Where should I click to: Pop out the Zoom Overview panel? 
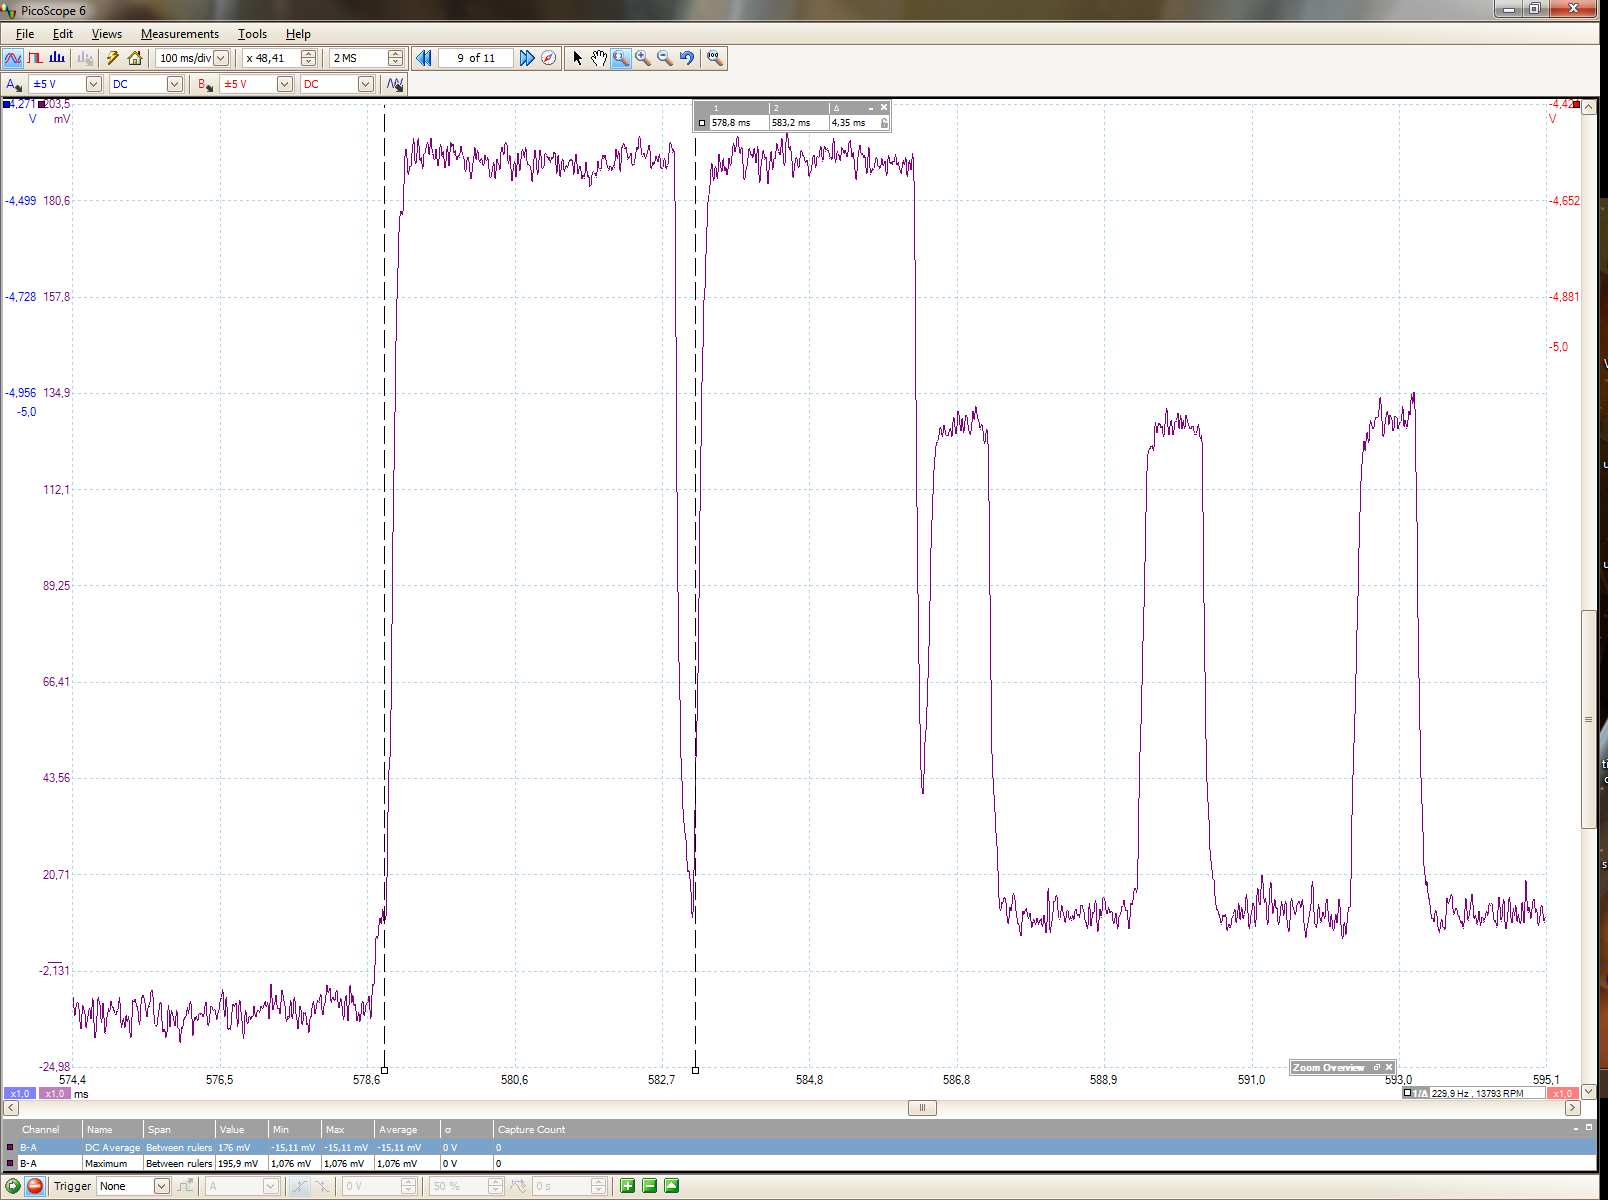tap(1376, 1067)
